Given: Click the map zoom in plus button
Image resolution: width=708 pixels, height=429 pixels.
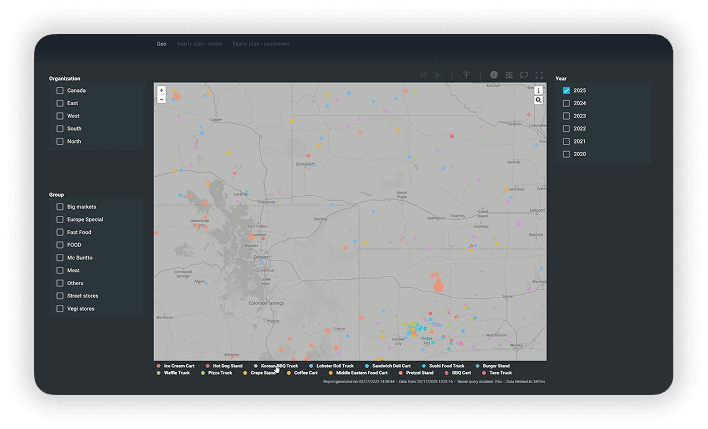Looking at the screenshot, I should tap(161, 90).
